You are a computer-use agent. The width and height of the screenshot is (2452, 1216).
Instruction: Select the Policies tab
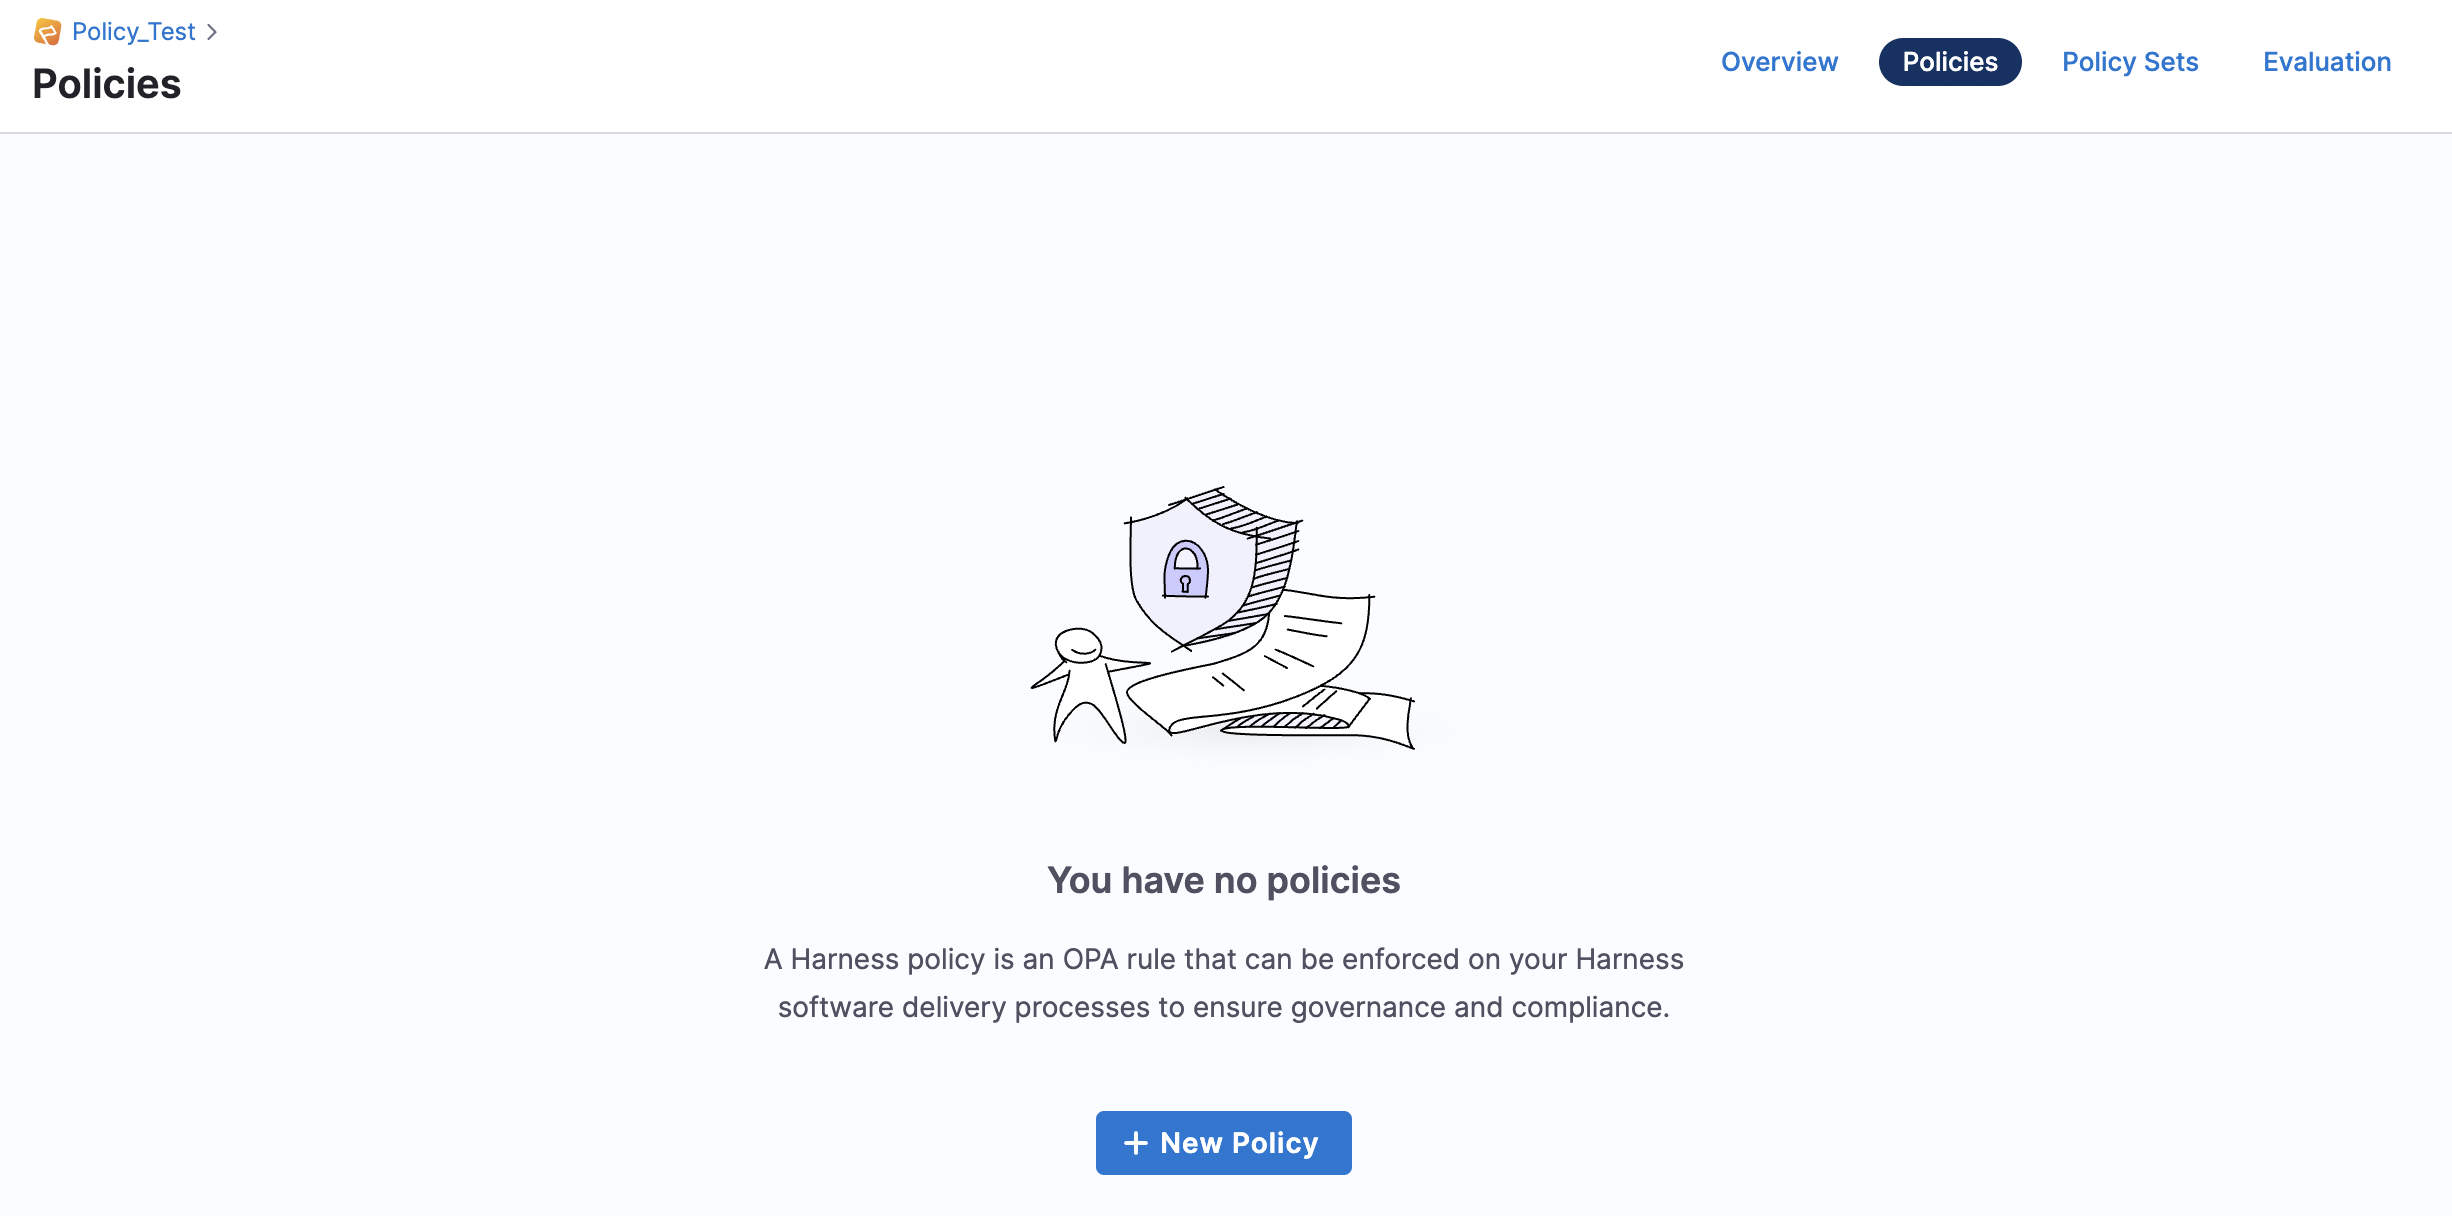(1949, 62)
